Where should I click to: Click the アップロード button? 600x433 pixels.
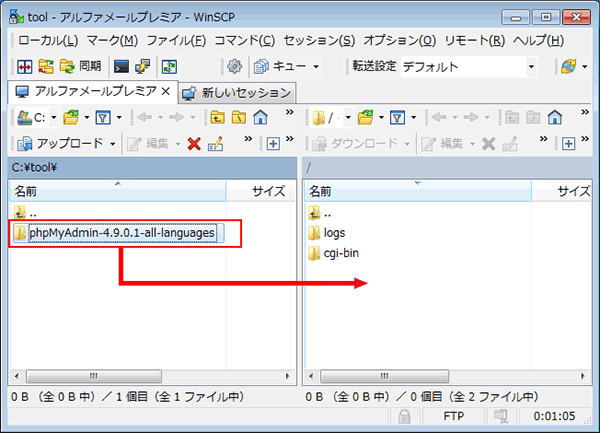pyautogui.click(x=62, y=144)
